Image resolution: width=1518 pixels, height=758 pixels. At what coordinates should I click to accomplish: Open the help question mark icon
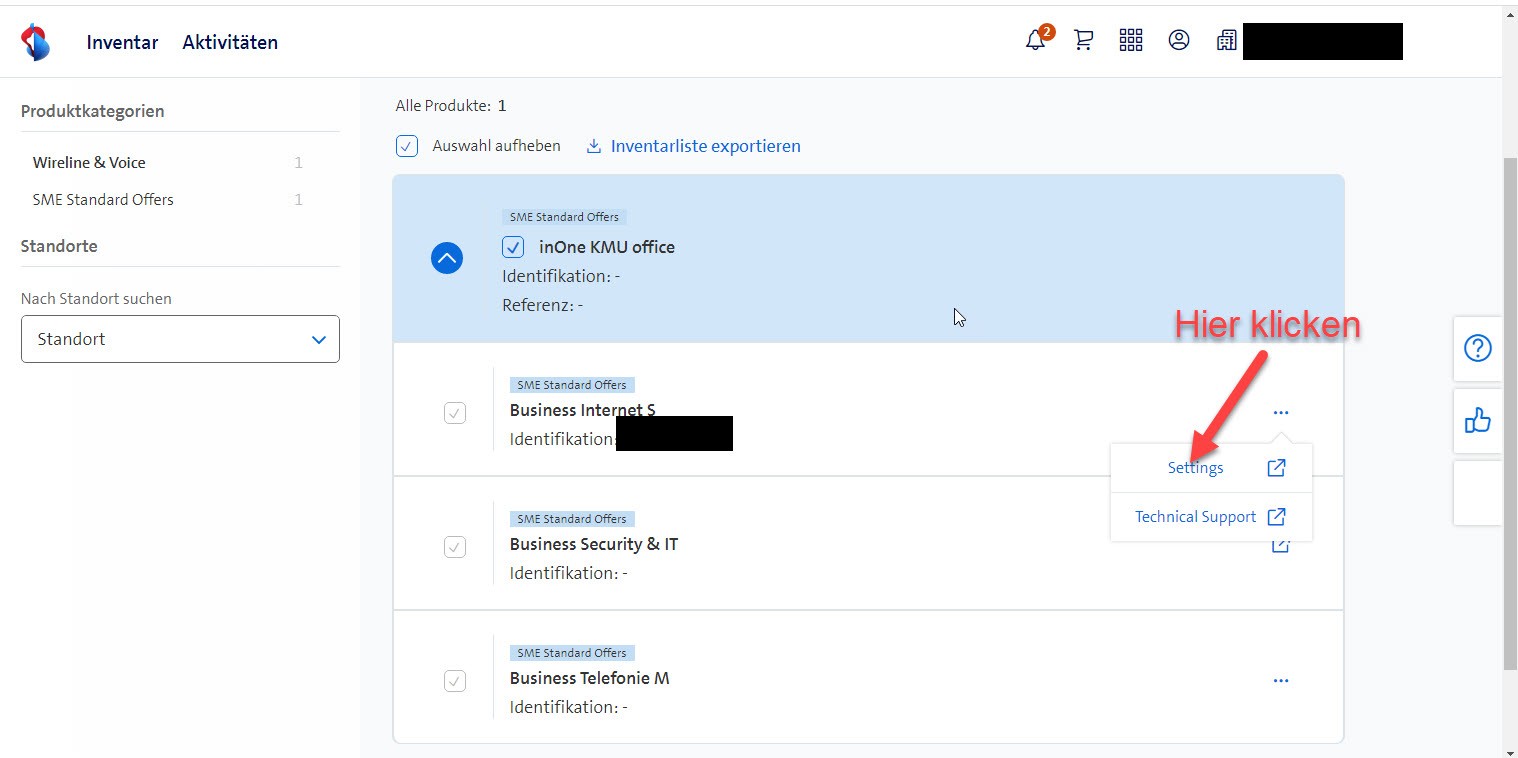click(1477, 348)
